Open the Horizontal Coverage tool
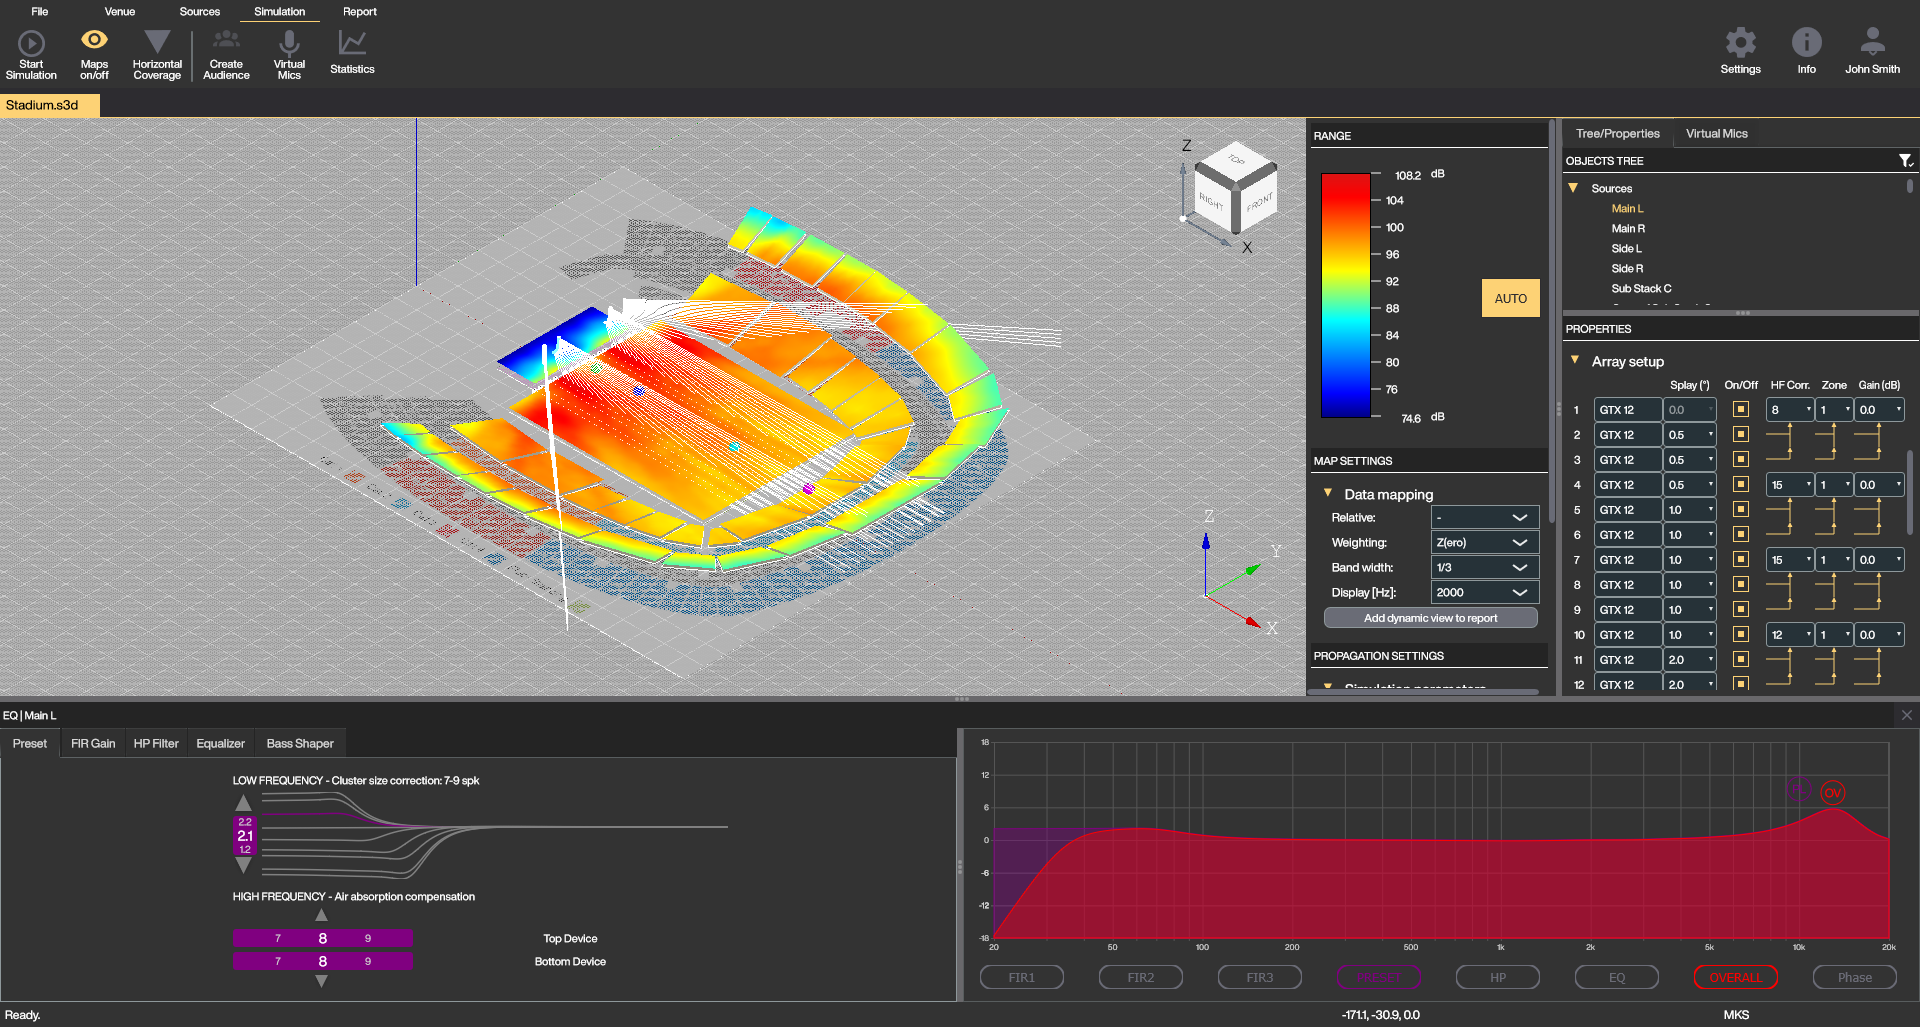 (157, 42)
